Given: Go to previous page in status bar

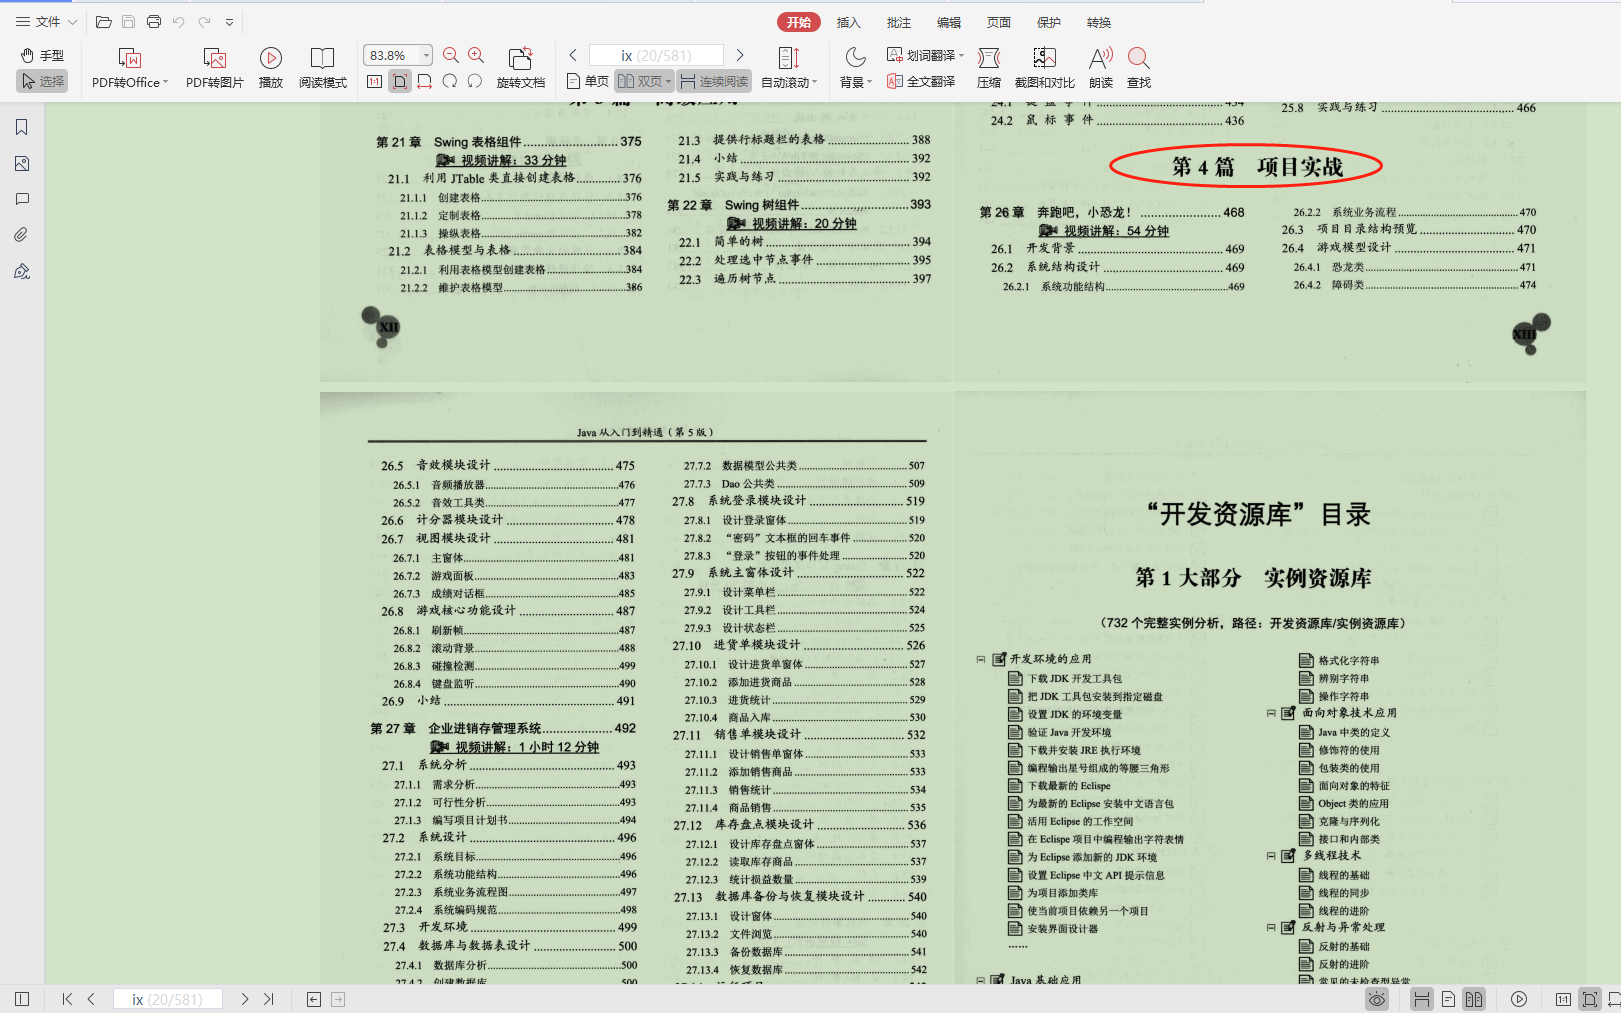Looking at the screenshot, I should point(91,999).
